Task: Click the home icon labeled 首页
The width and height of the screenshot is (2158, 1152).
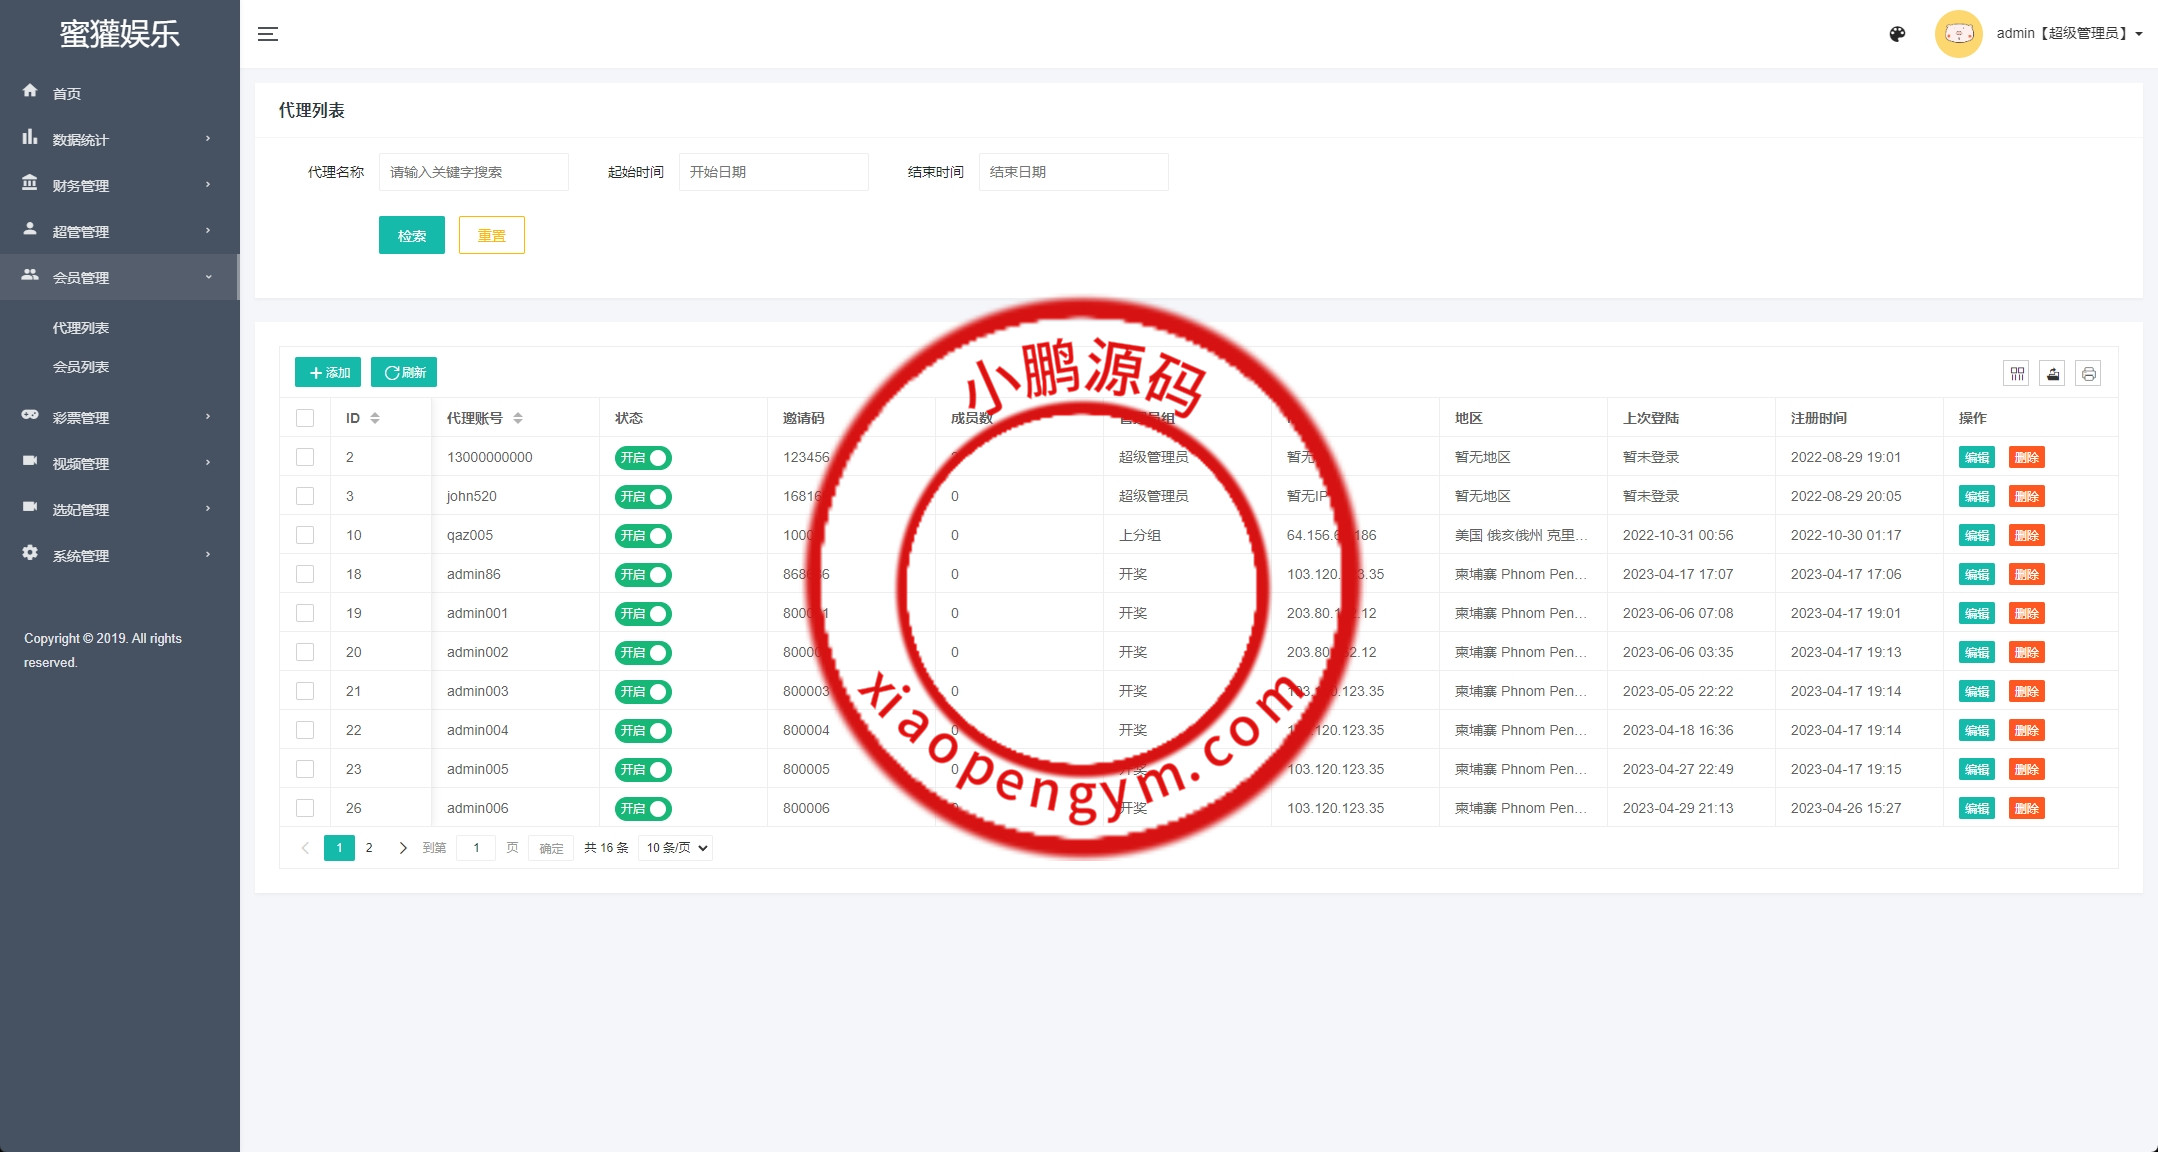Action: (x=30, y=92)
